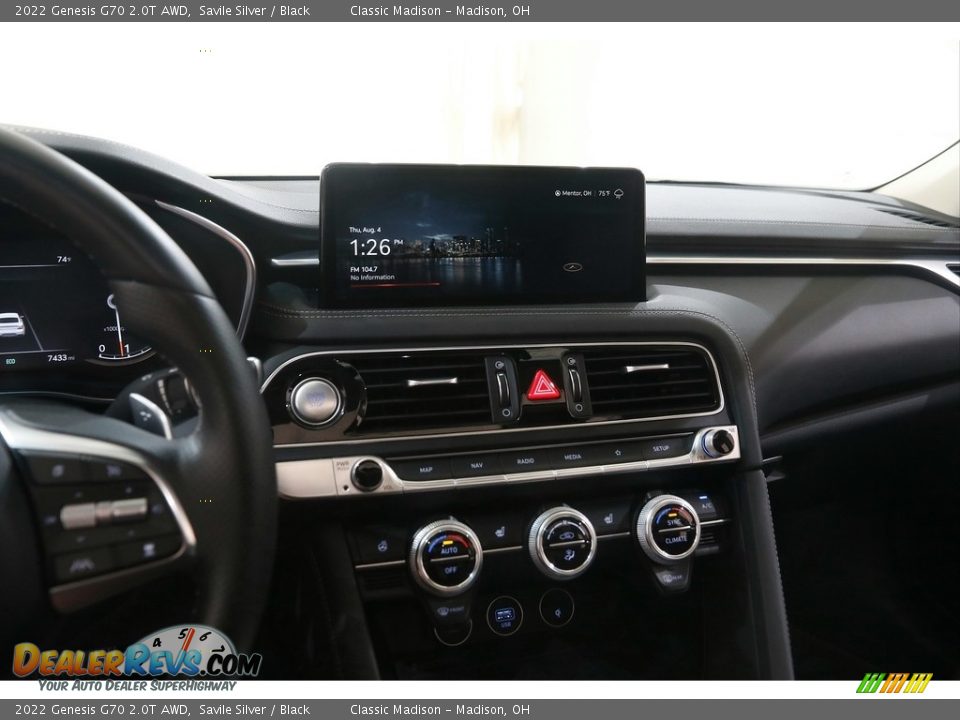Screen dimensions: 960x720
Task: Enable SYNC on the right climate knob
Action: pos(673,522)
